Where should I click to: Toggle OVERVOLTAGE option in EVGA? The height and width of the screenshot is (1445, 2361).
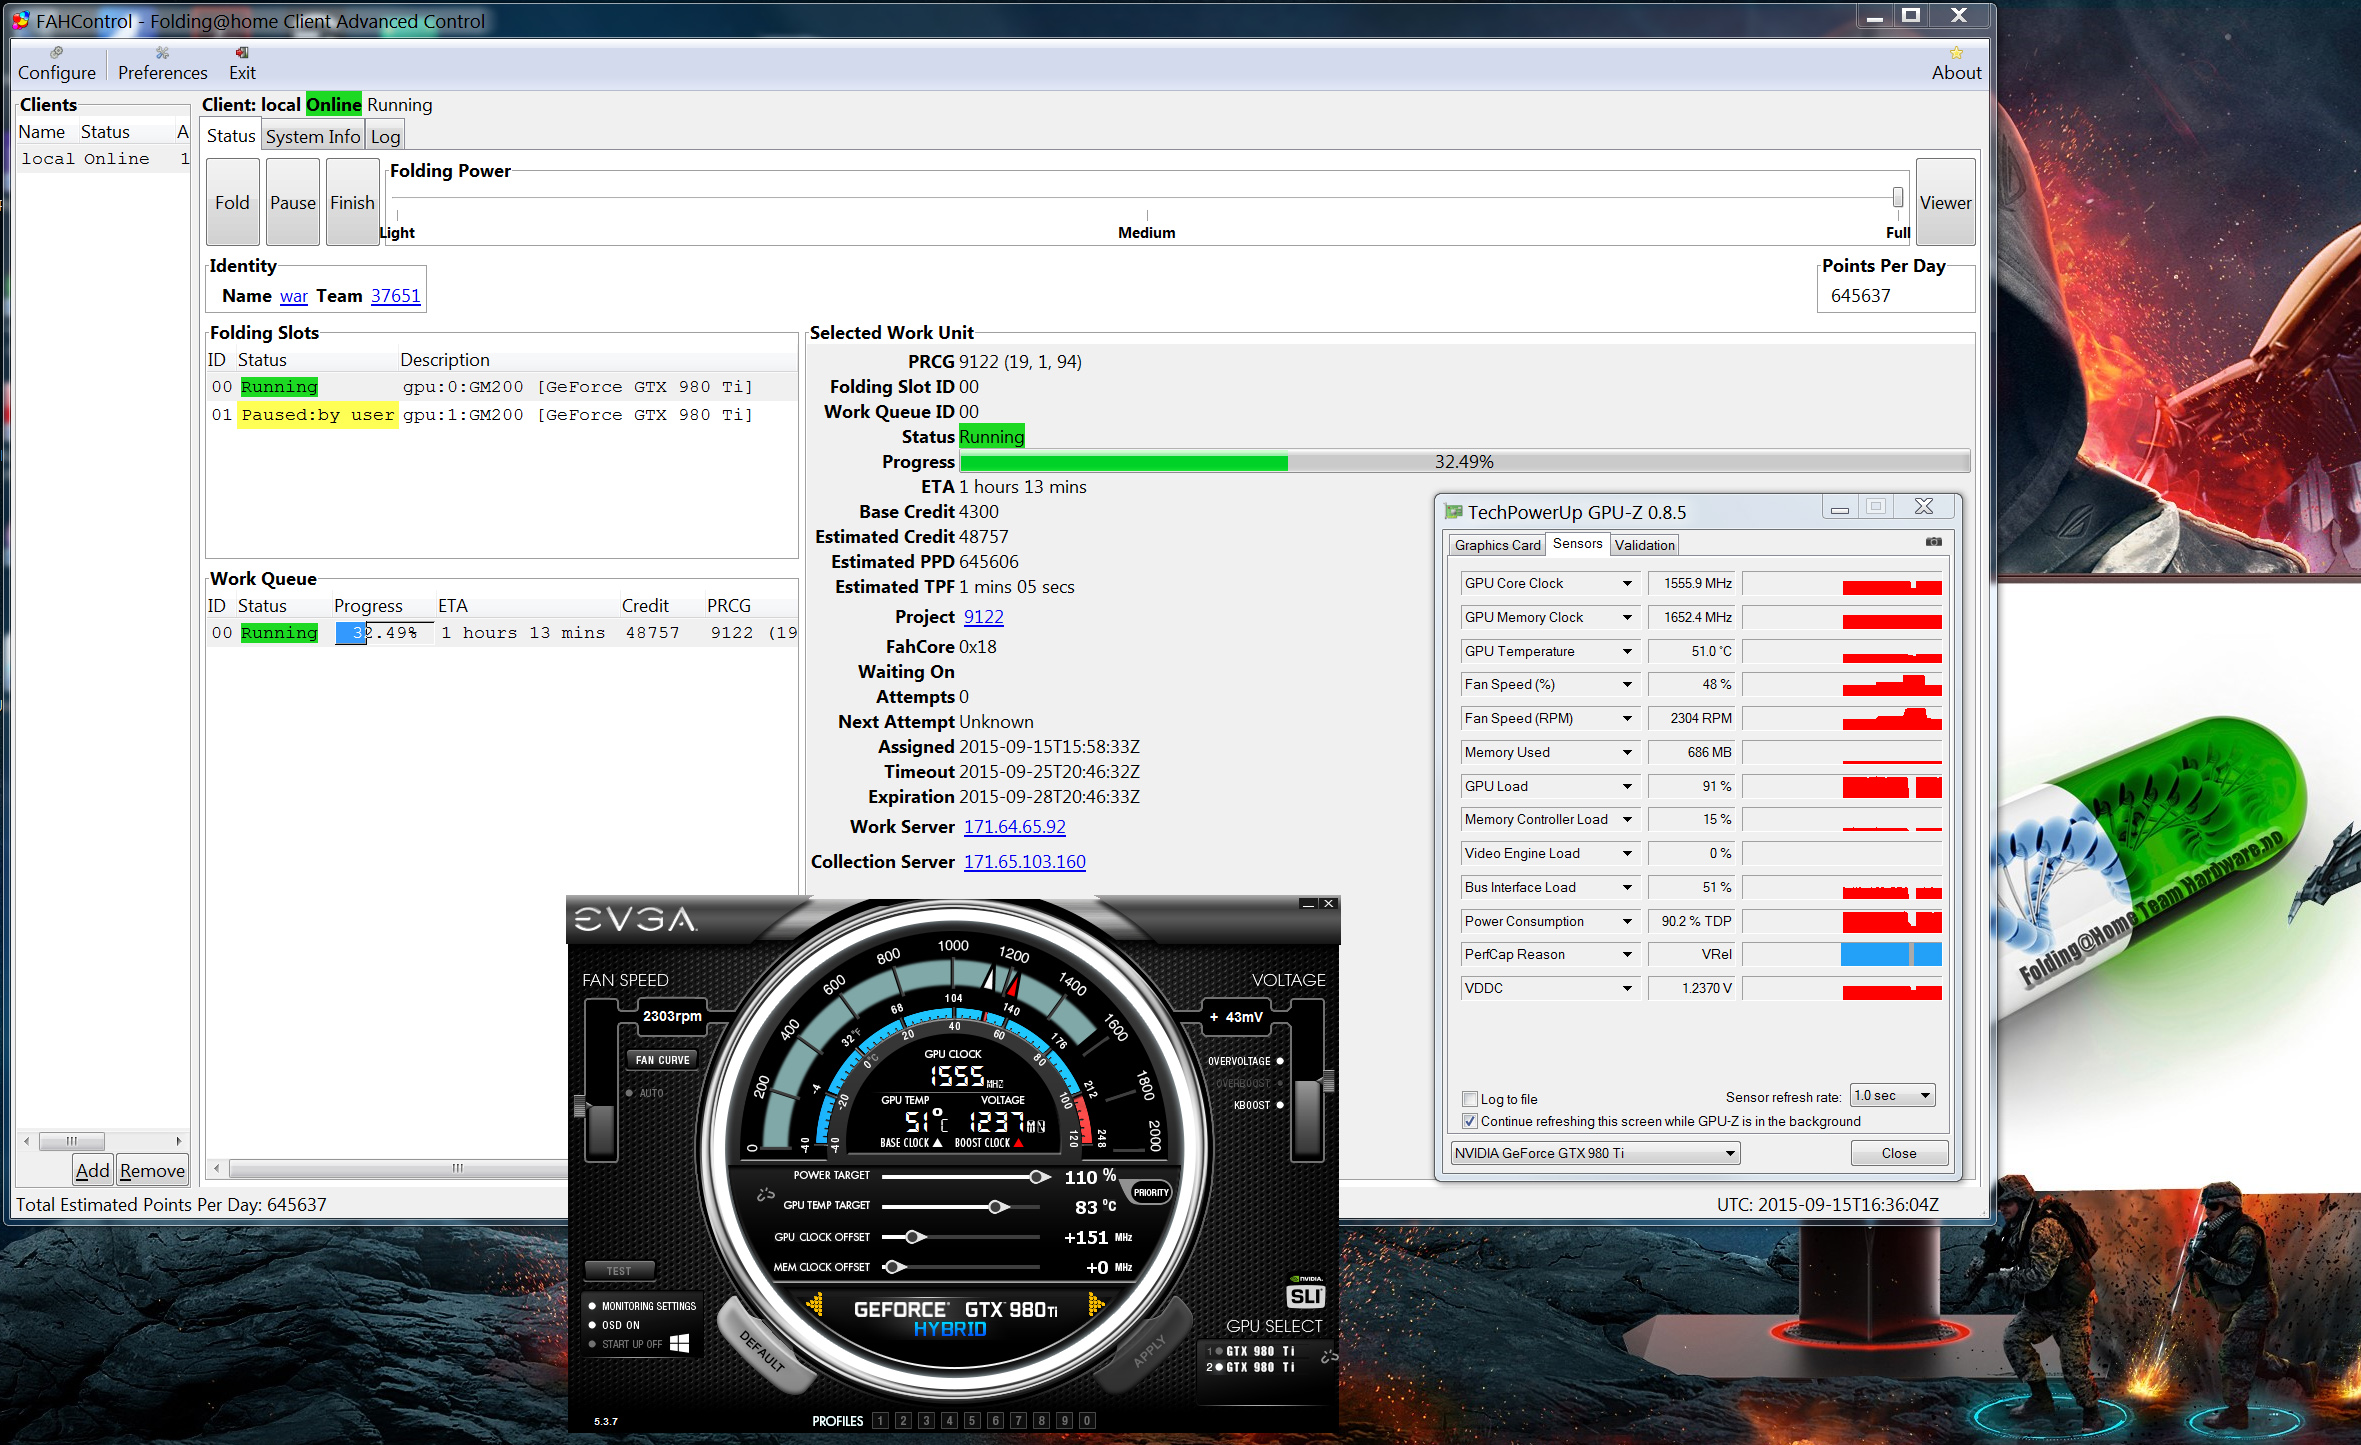tap(1280, 1061)
